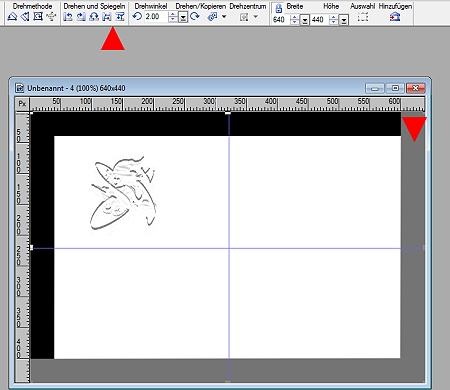Screen dimensions: 450x390
Task: Minimize the Unbenannt - 4 document window
Action: [375, 88]
